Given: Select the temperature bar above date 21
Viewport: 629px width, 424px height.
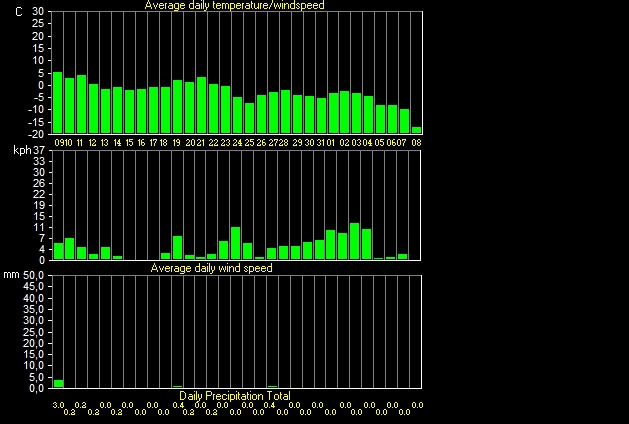Looking at the screenshot, I should 201,105.
